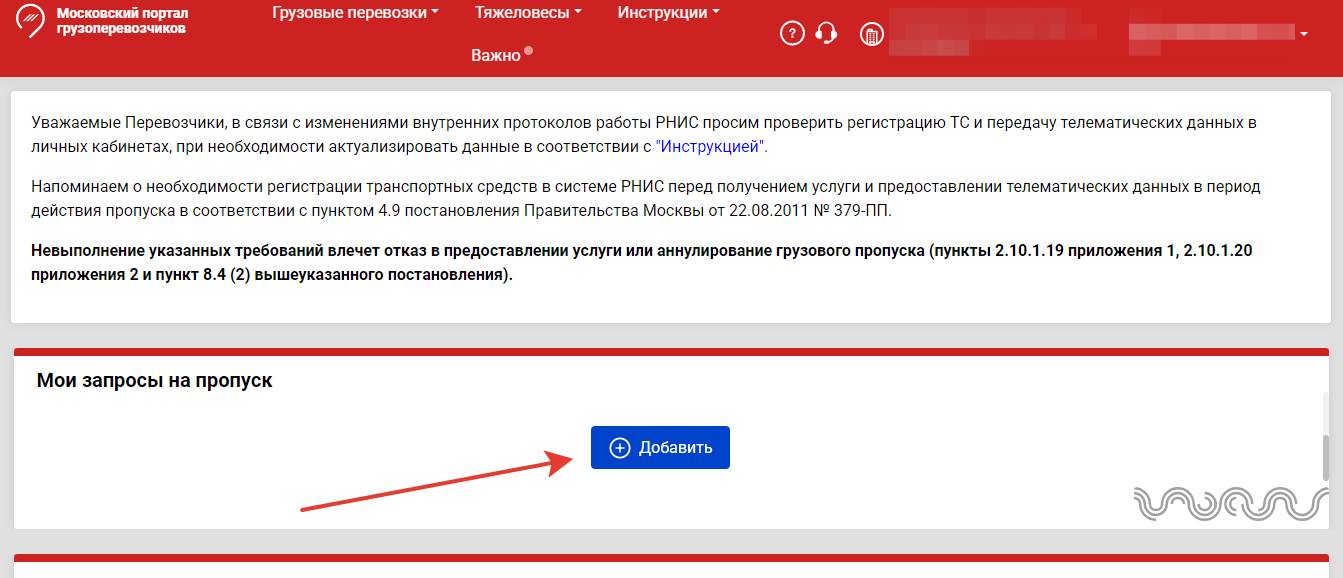Click the wave pattern graphic
The image size is (1343, 578).
(x=1231, y=503)
